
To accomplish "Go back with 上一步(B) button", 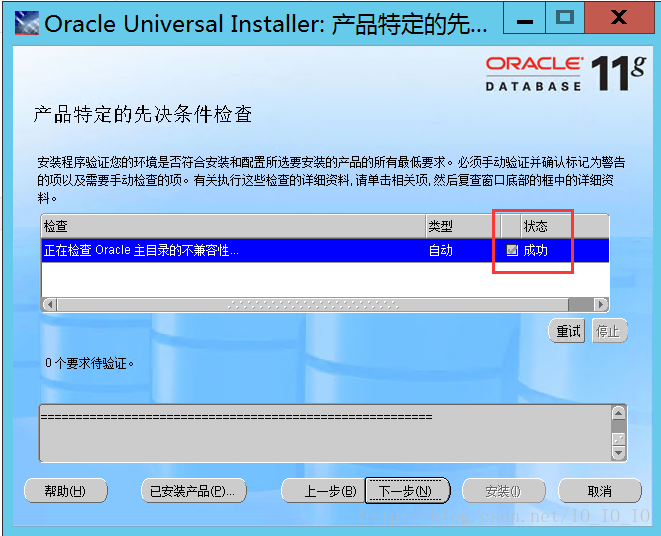I will tap(323, 491).
